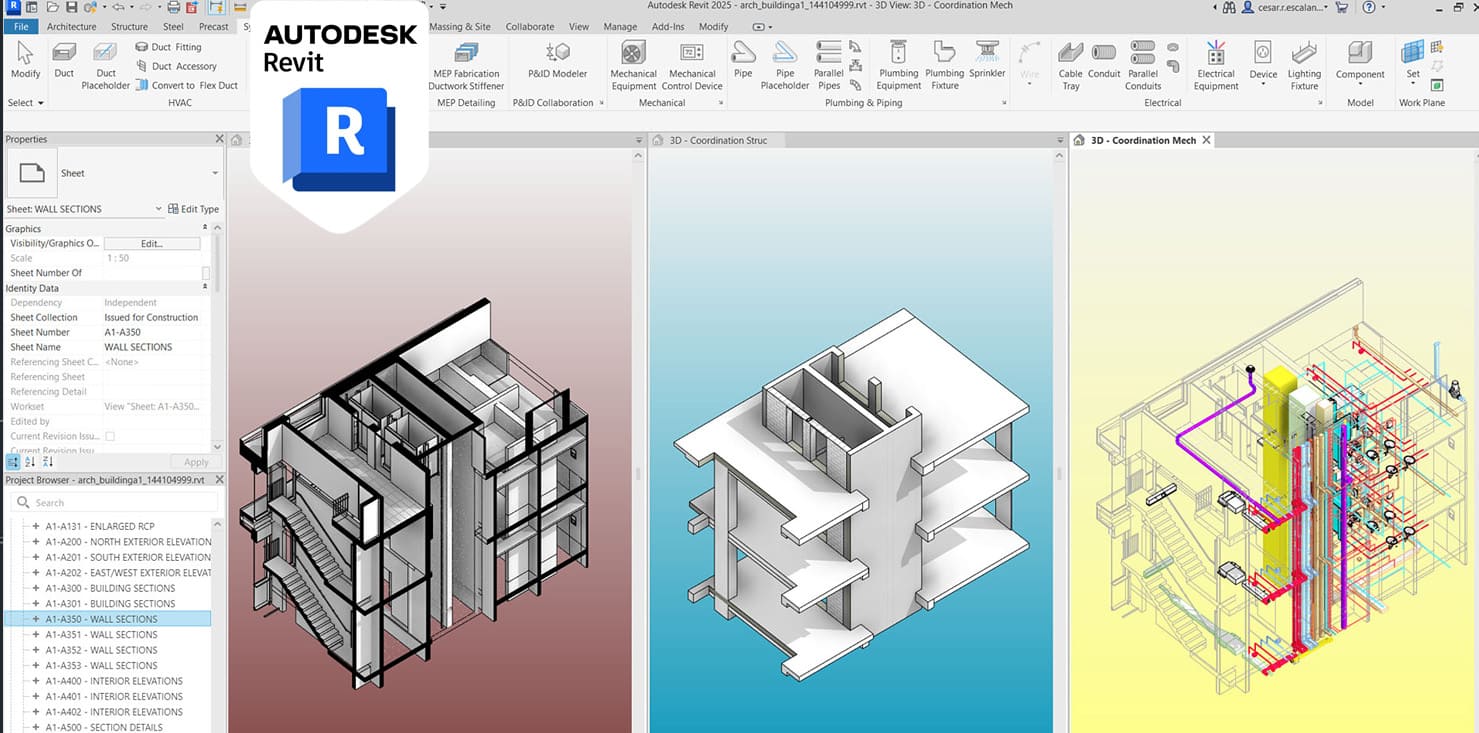The width and height of the screenshot is (1479, 733).
Task: Select the Parallel Pipes tool
Action: (829, 66)
